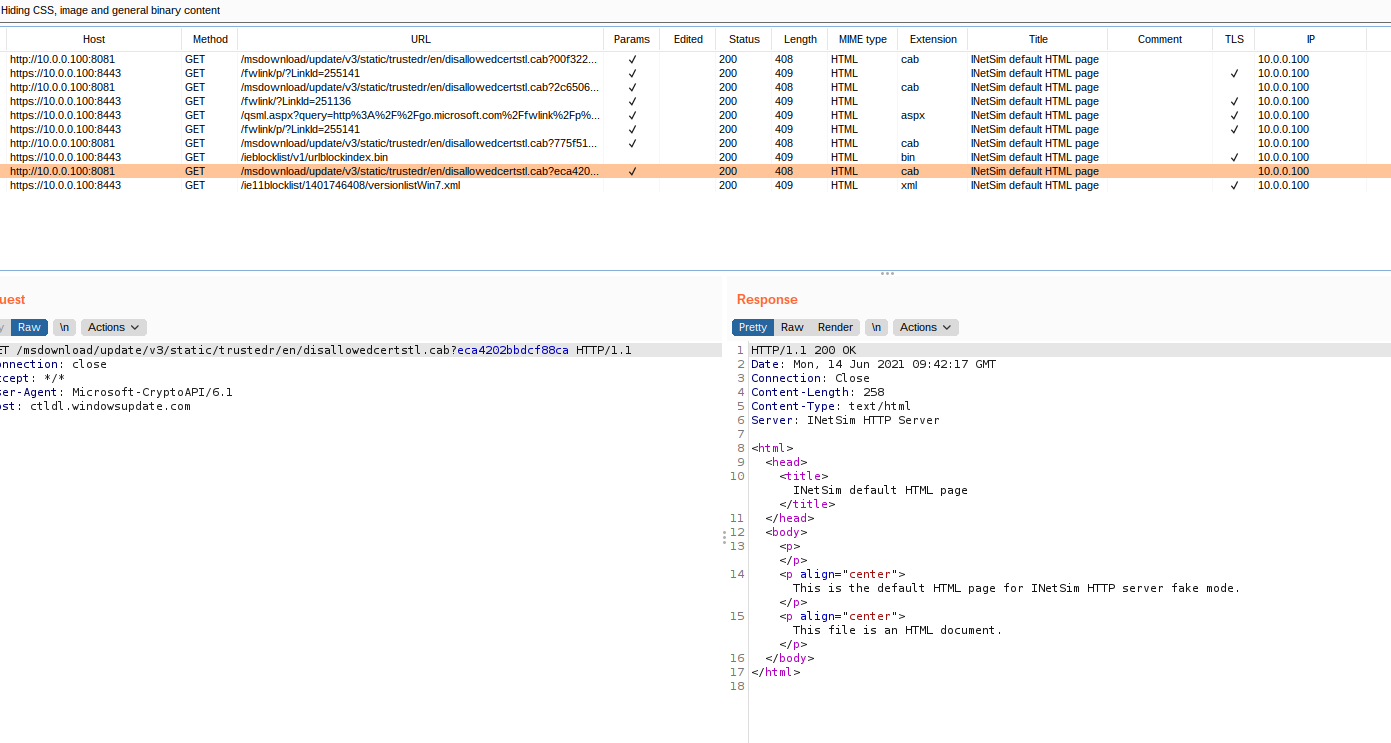Sort history by the Host column header
1391x743 pixels.
[x=94, y=39]
